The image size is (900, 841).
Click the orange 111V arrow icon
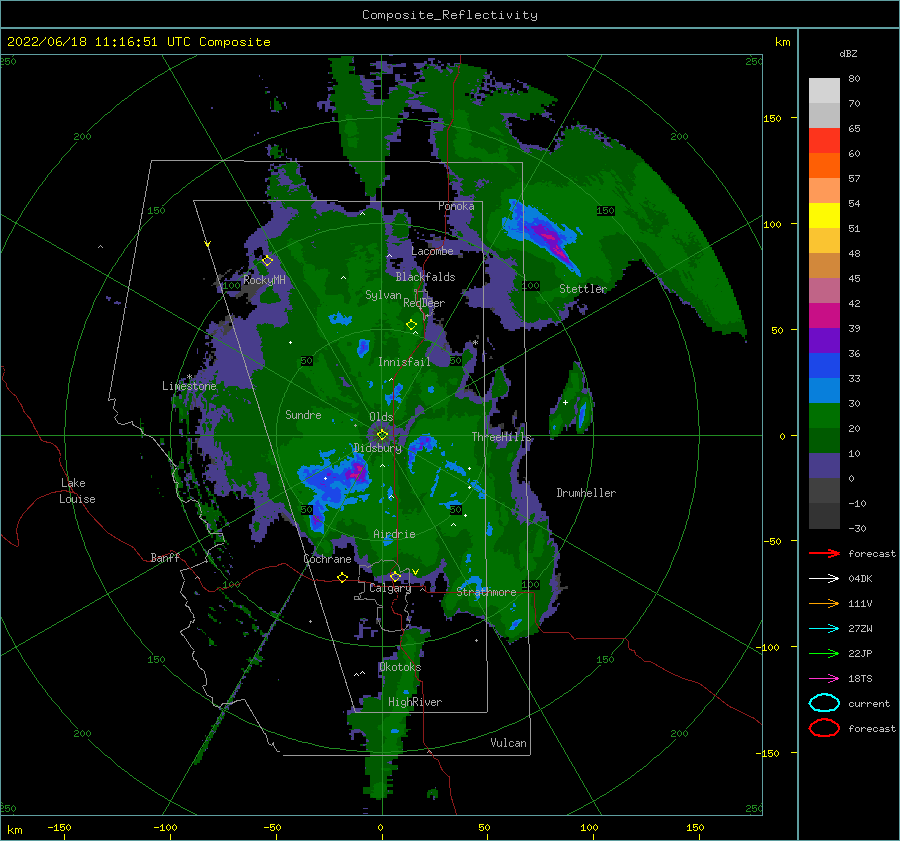click(824, 603)
